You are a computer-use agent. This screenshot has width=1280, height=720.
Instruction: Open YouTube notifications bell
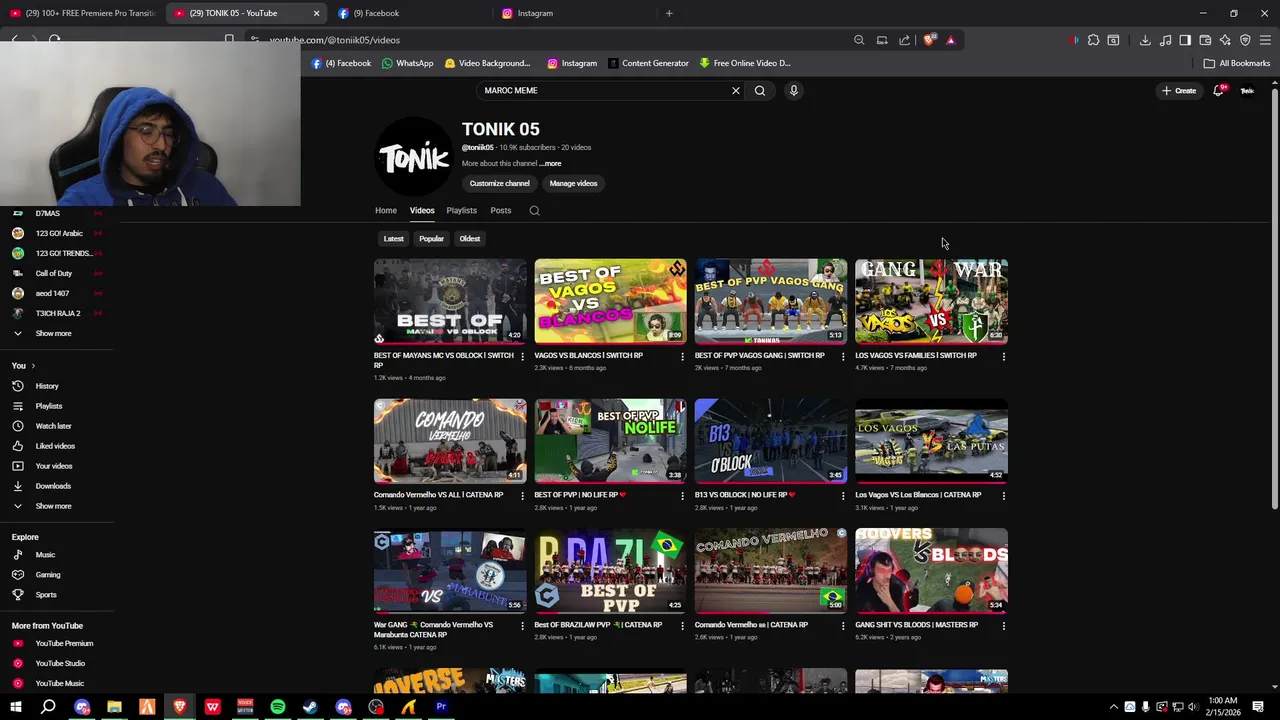[x=1219, y=90]
